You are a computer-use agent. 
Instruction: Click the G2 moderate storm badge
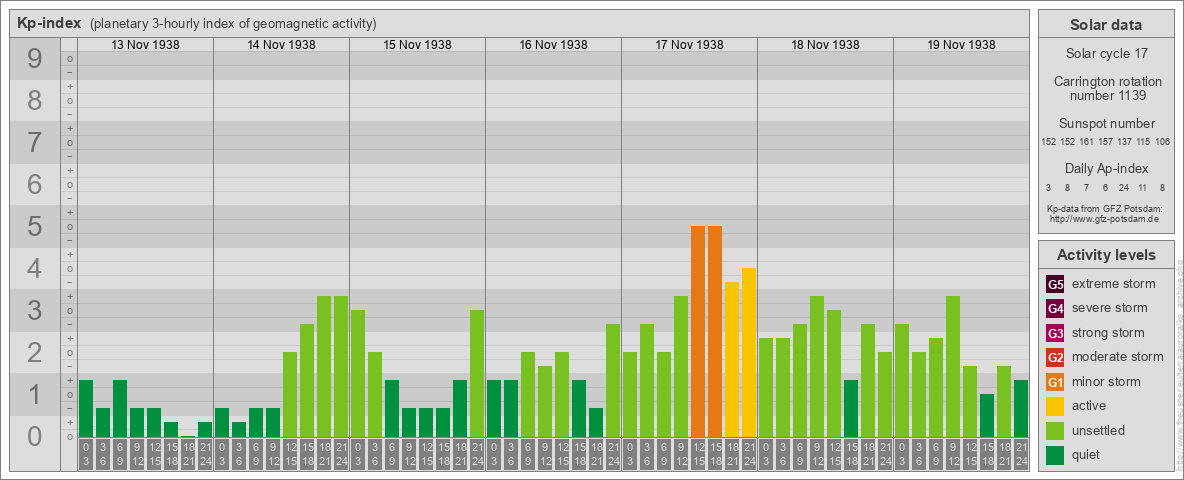[x=1055, y=358]
